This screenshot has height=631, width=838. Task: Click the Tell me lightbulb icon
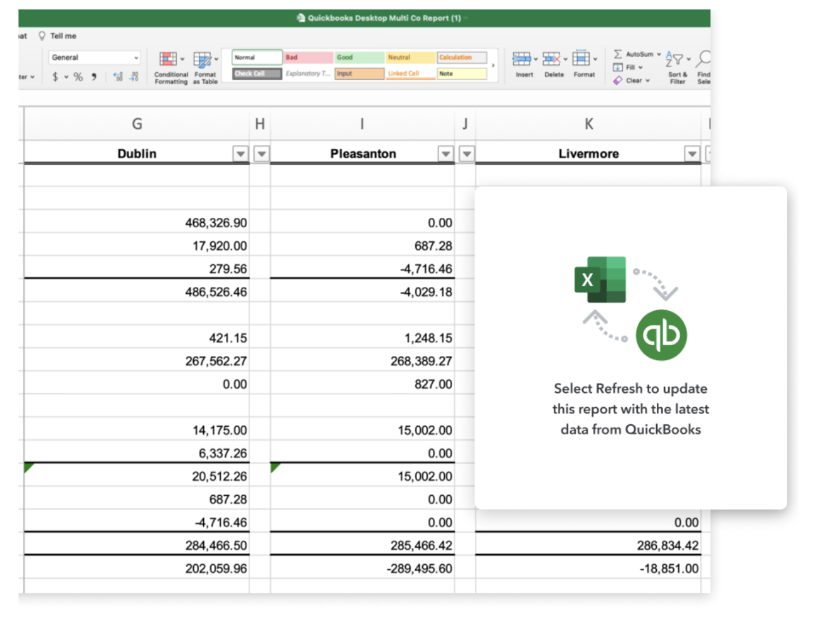(x=42, y=36)
